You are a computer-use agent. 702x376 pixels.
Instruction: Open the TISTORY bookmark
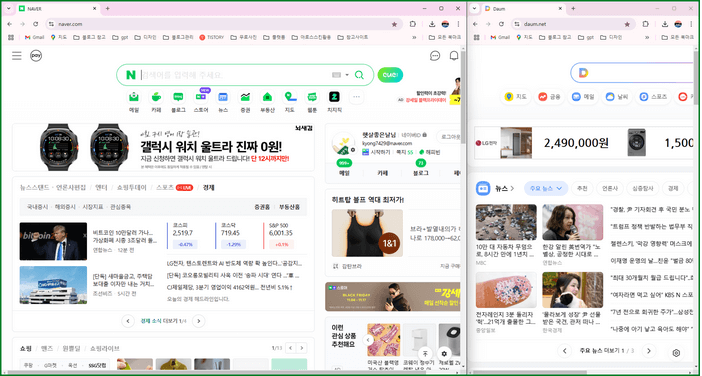pos(212,37)
